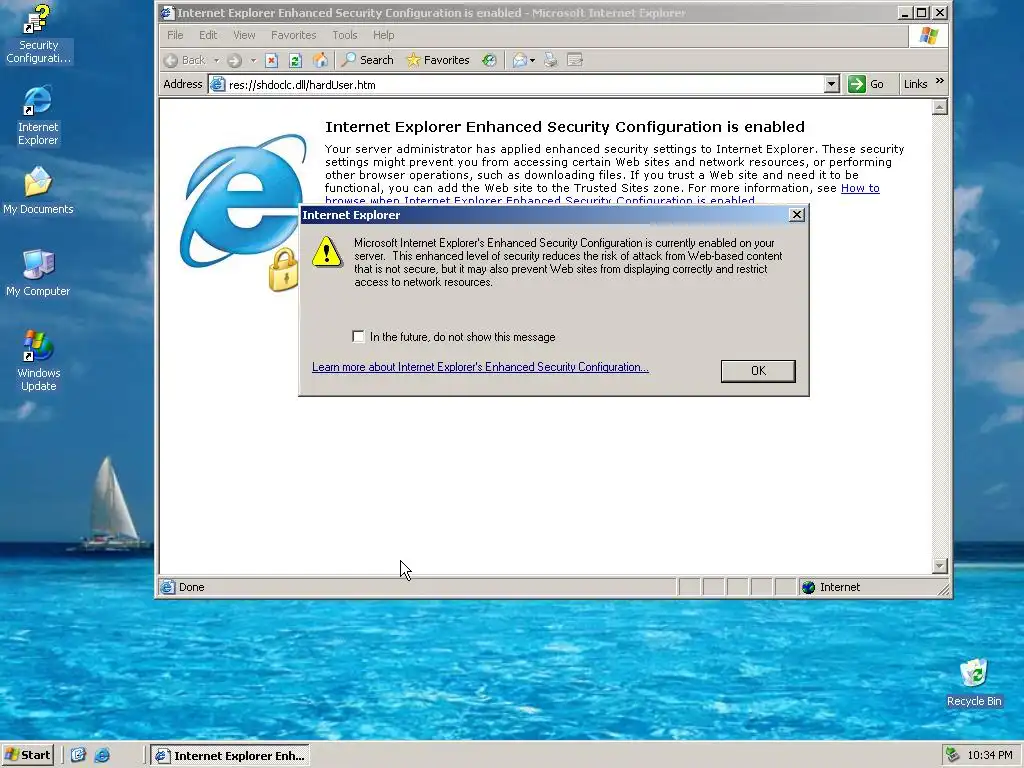Viewport: 1024px width, 768px height.
Task: Follow the 'How to browse' page link
Action: (x=860, y=188)
